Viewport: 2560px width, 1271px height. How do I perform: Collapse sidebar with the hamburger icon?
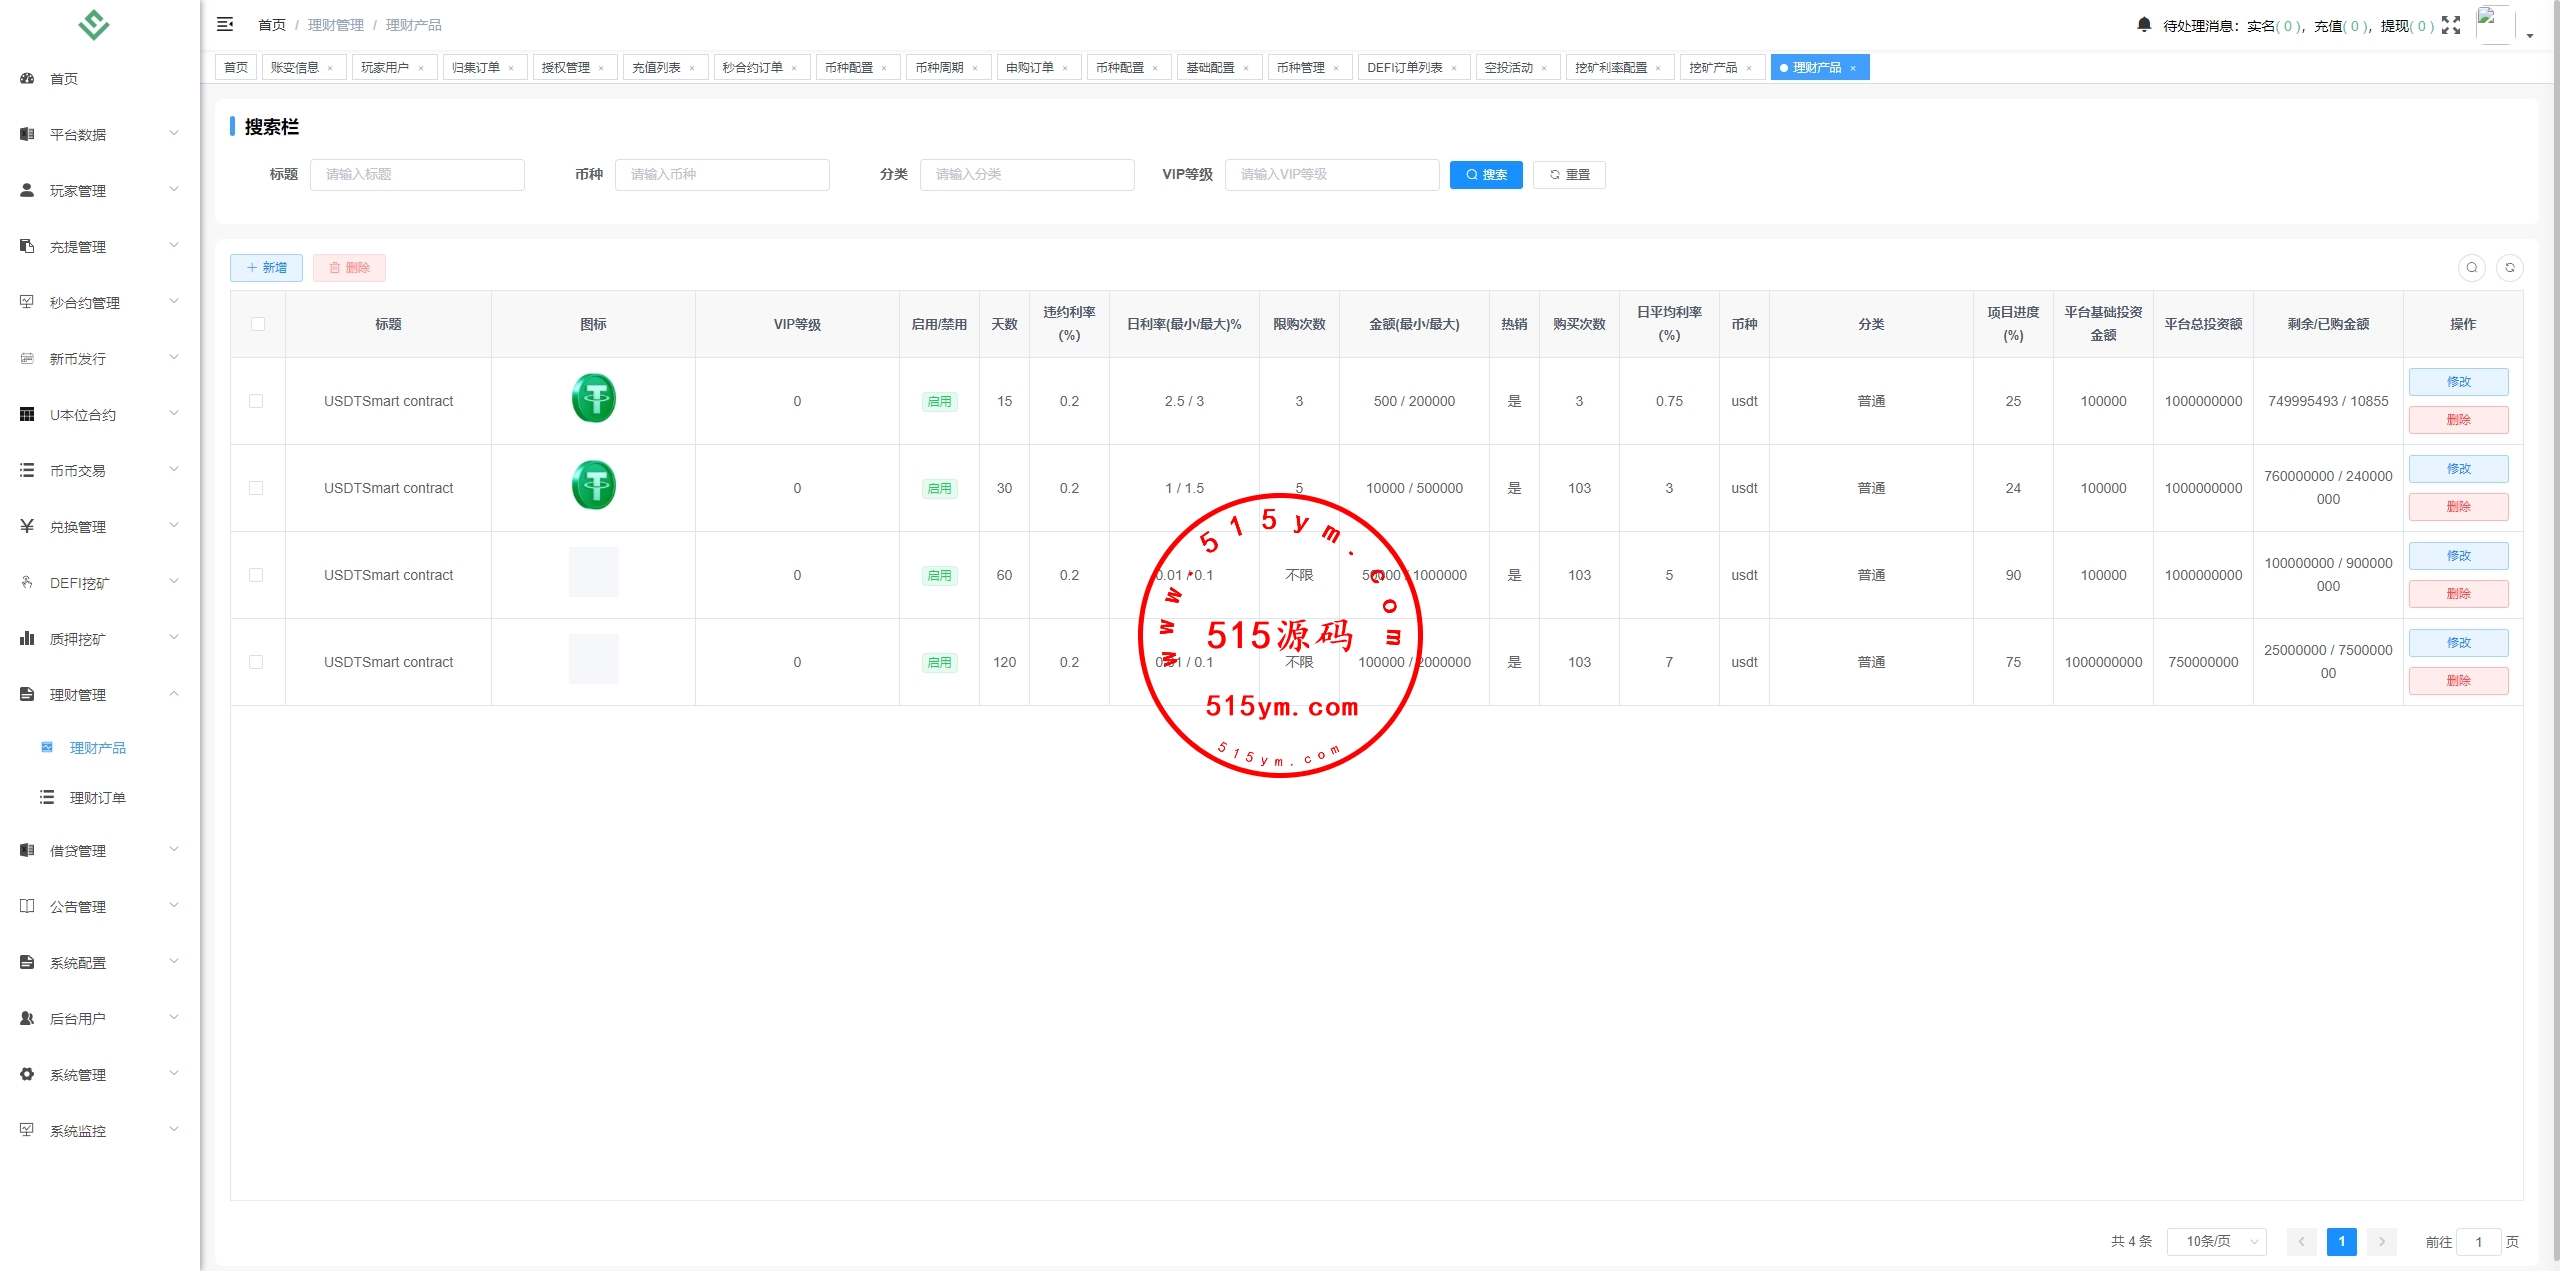225,24
